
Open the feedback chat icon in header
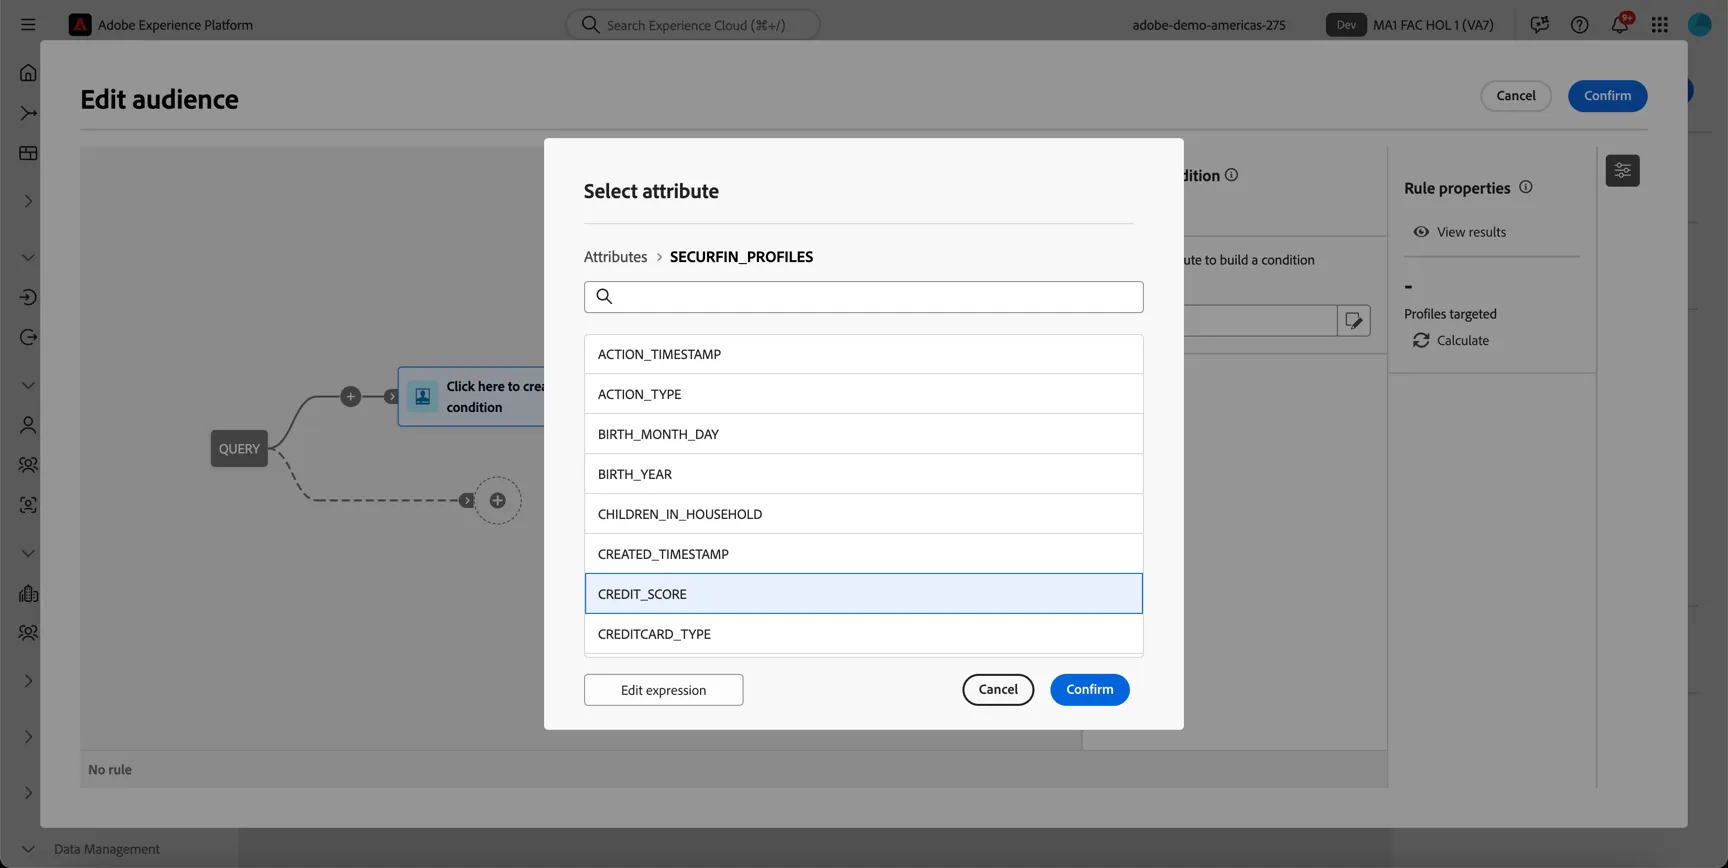(x=1540, y=24)
